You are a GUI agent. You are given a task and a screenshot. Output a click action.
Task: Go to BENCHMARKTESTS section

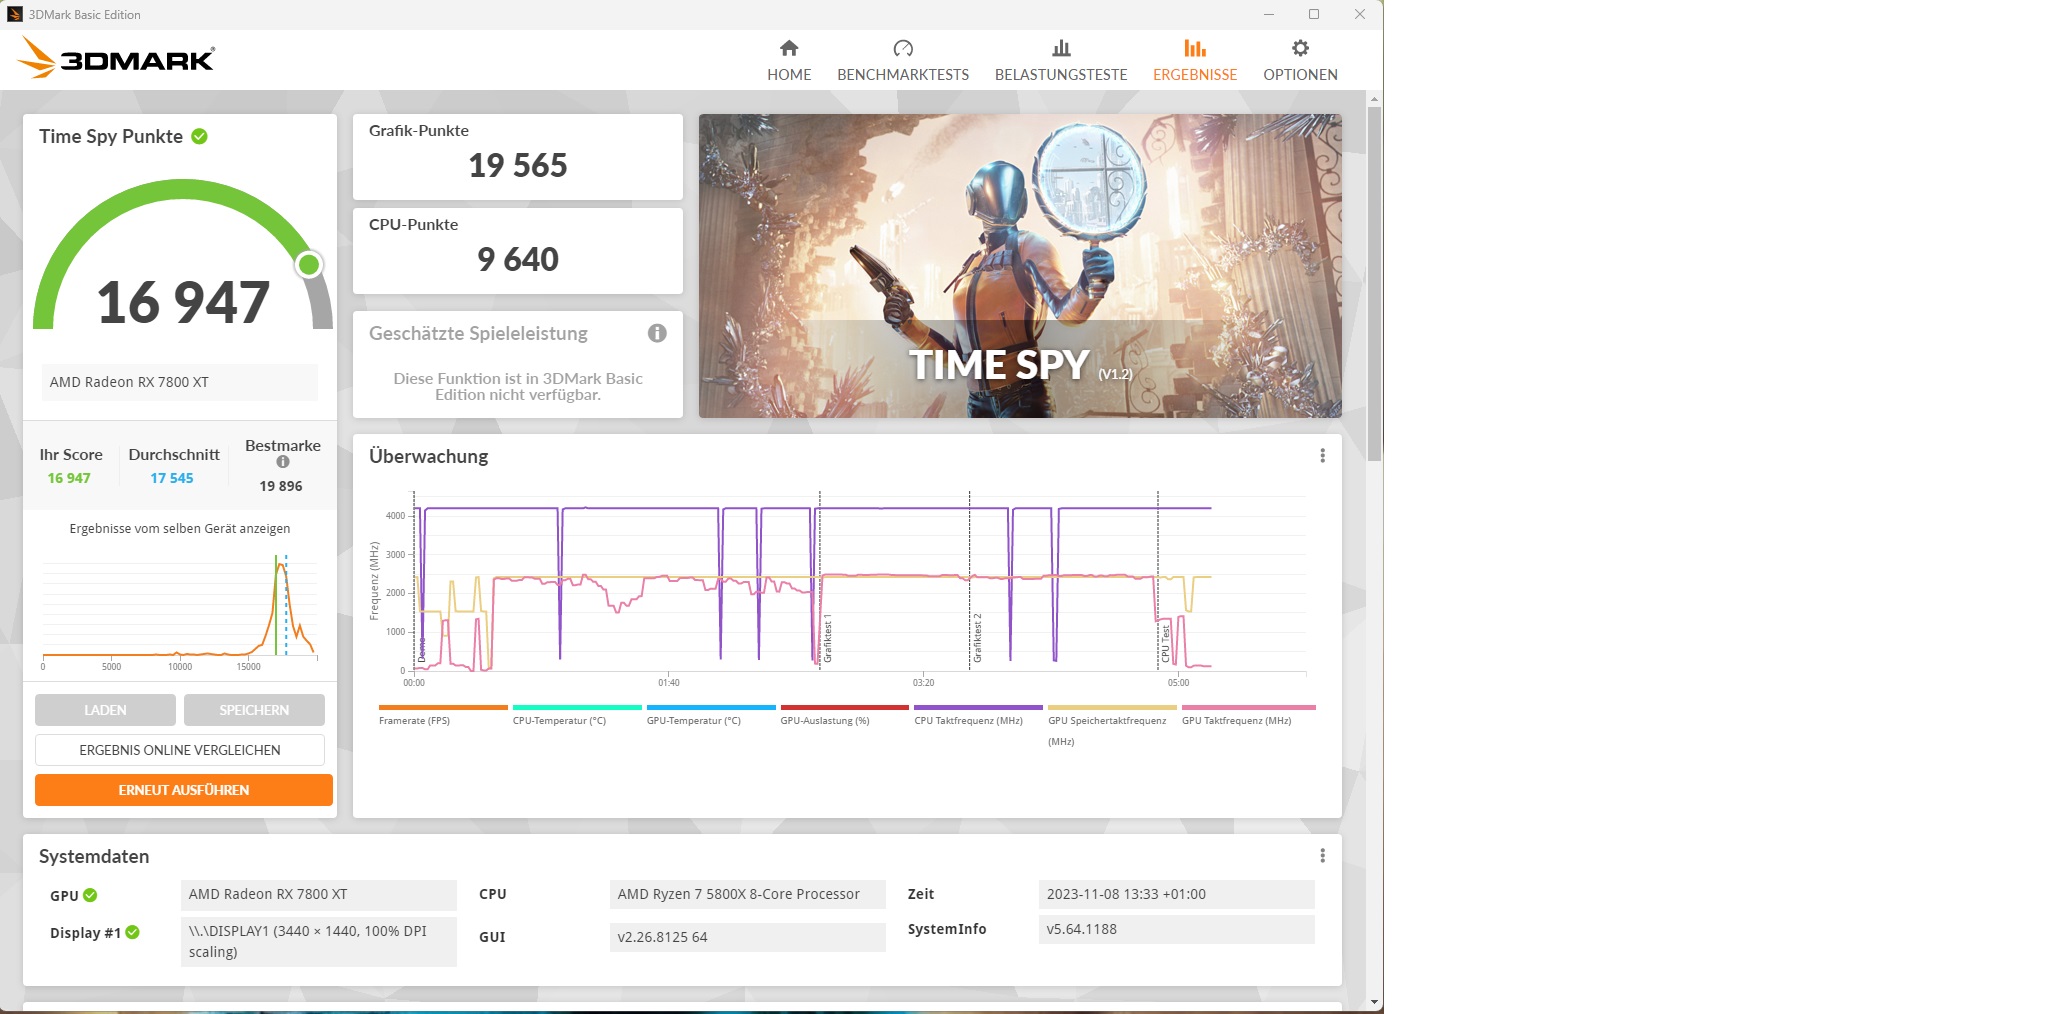[903, 60]
